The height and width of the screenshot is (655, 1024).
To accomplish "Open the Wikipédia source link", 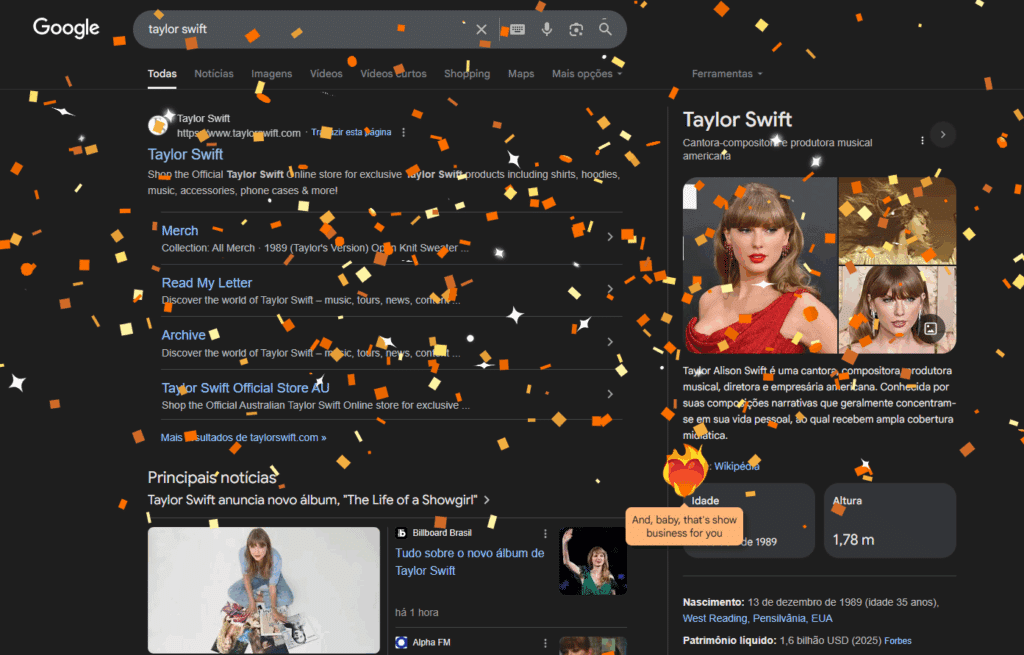I will click(737, 466).
